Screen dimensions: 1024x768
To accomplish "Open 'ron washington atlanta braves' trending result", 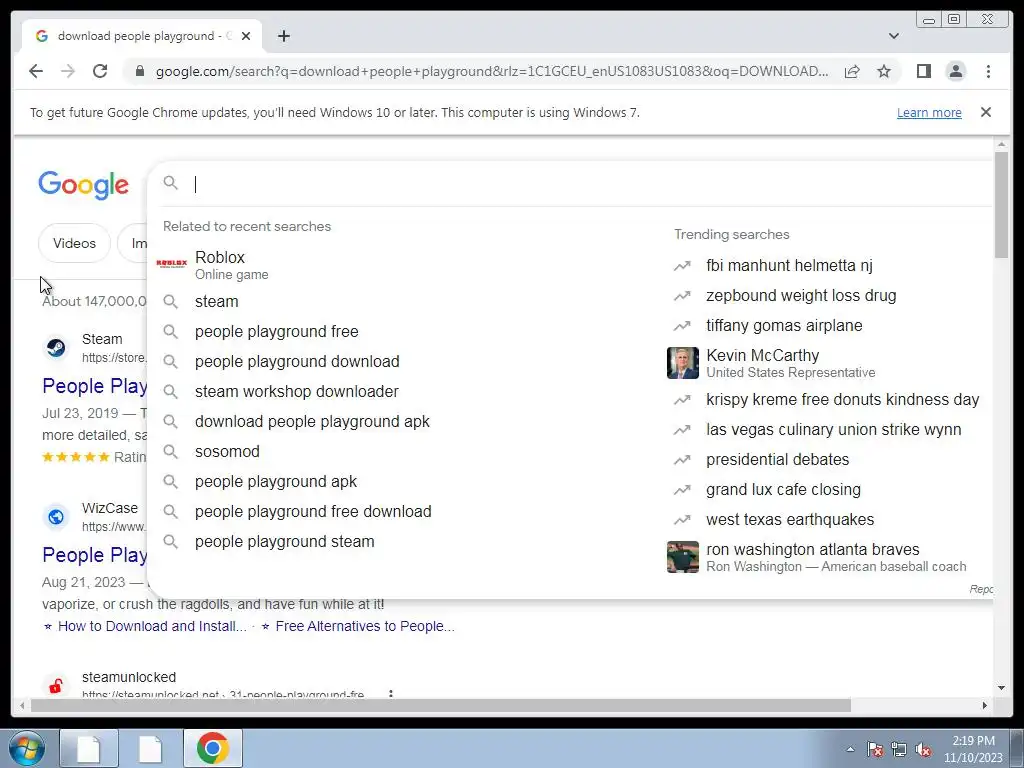I will (x=836, y=557).
